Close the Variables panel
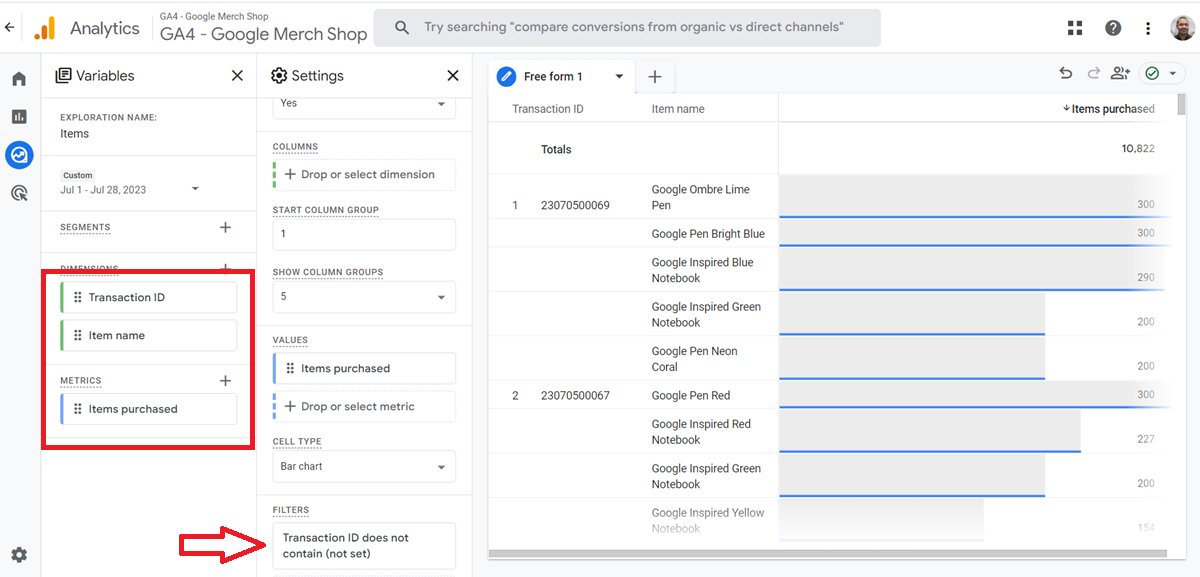This screenshot has height=577, width=1200. click(237, 76)
